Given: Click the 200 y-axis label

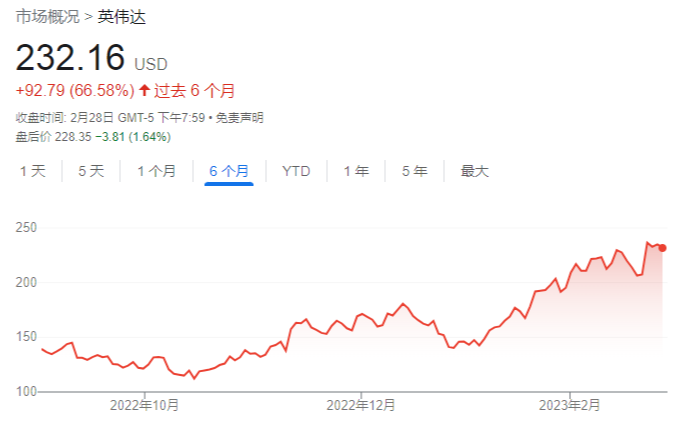Looking at the screenshot, I should pos(26,283).
